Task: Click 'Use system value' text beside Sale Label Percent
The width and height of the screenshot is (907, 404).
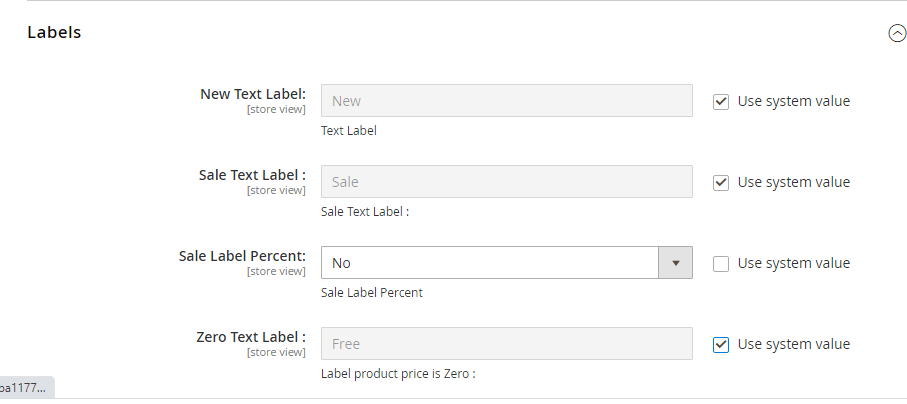Action: [794, 263]
